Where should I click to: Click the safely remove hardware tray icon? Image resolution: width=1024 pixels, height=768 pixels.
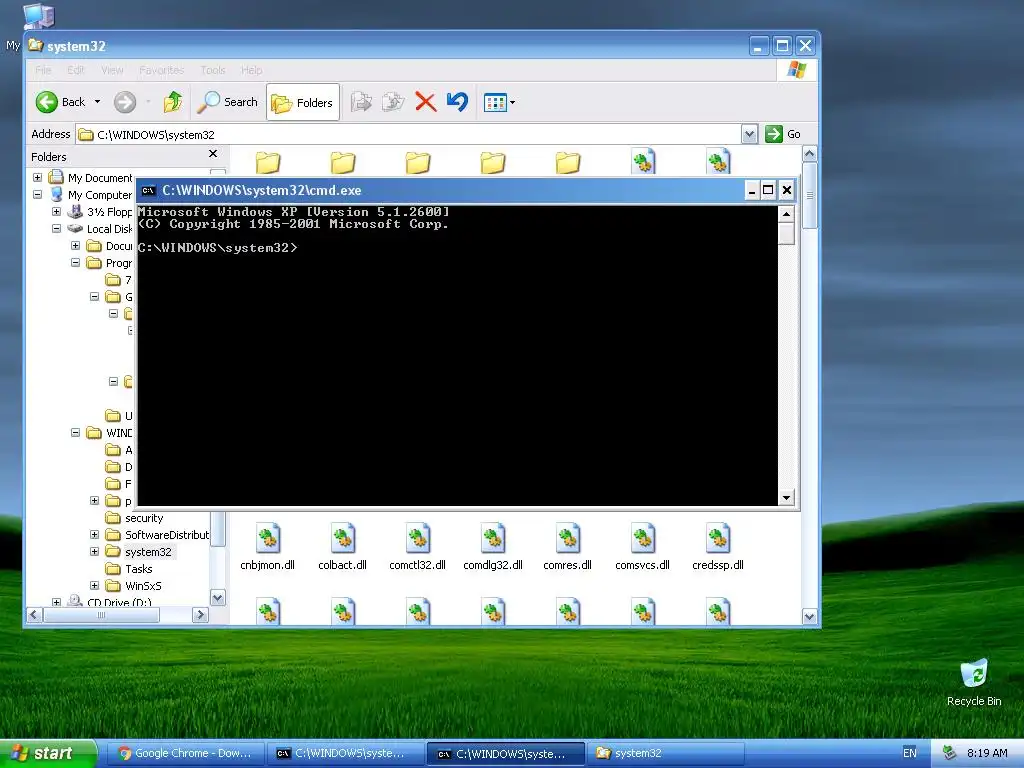tap(949, 753)
